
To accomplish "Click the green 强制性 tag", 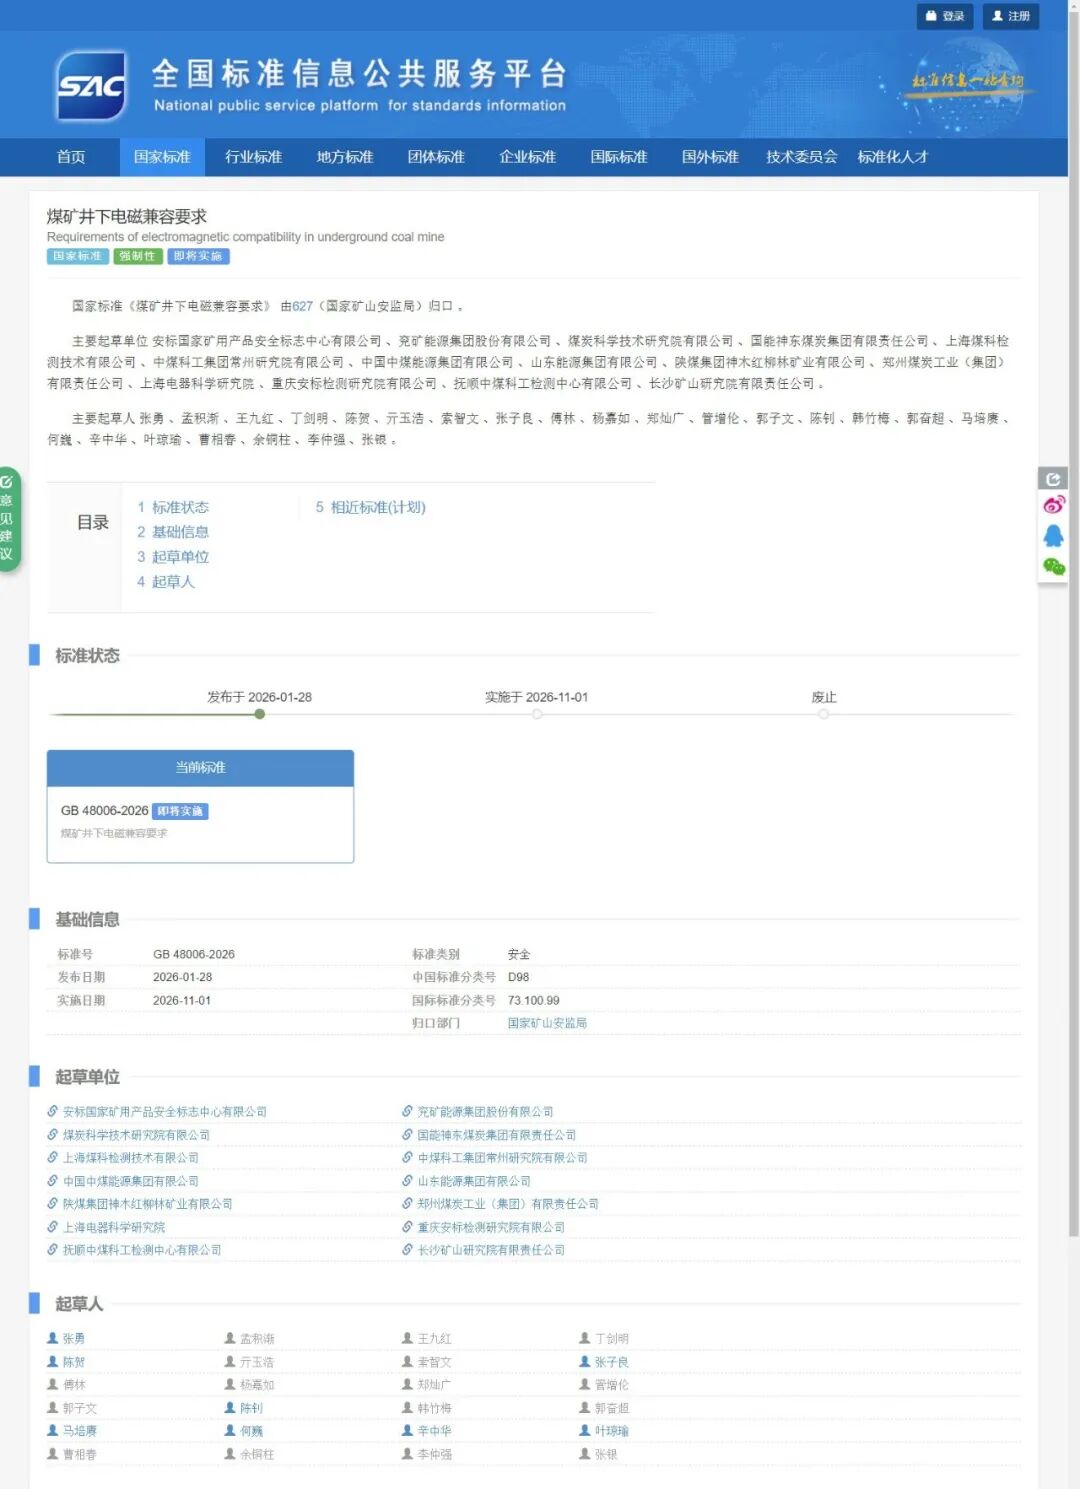I will pyautogui.click(x=138, y=256).
